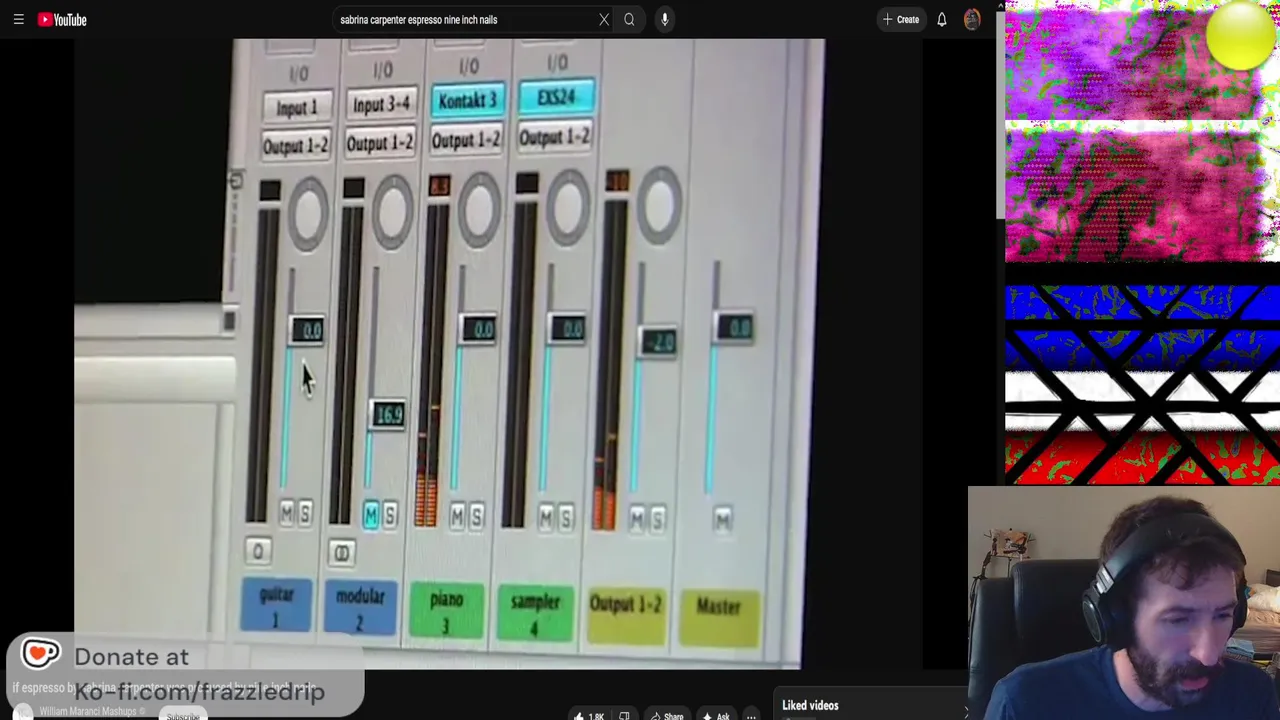
Task: Open the account avatar menu
Action: pos(972,19)
